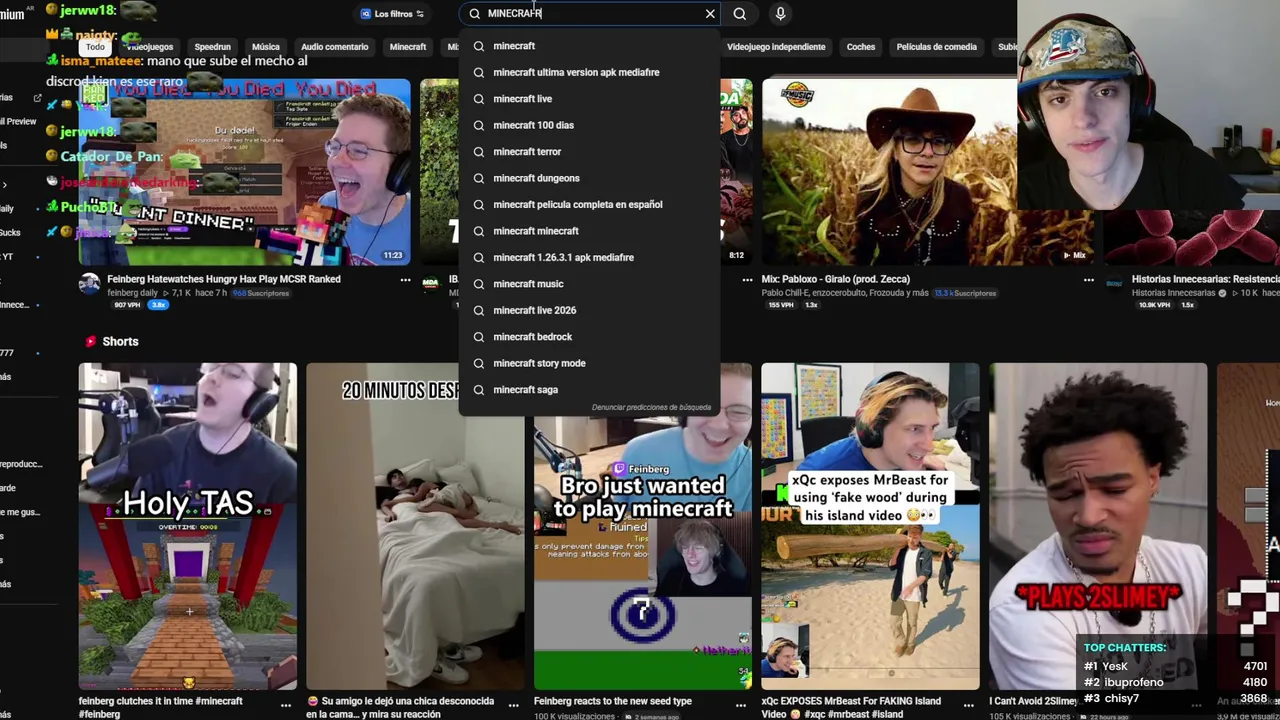
Task: Open 'Denunciar predicciones de búsqueda' link
Action: (x=651, y=407)
